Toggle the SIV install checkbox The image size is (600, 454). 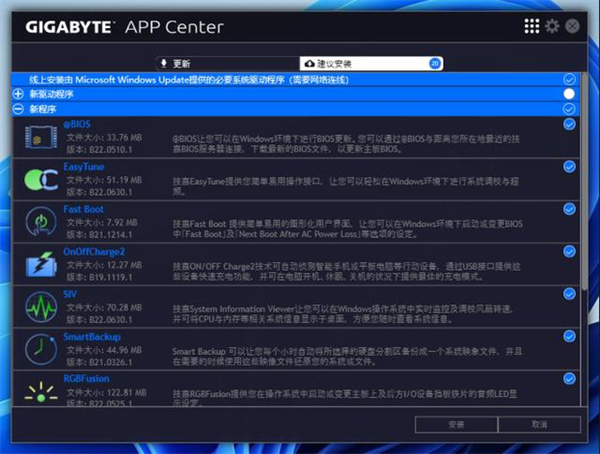[x=569, y=293]
